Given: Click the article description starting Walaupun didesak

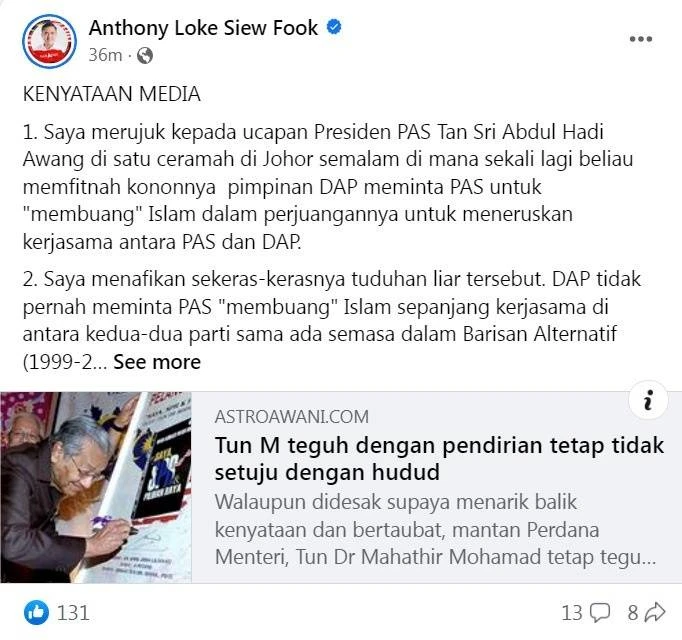Looking at the screenshot, I should click(x=435, y=529).
